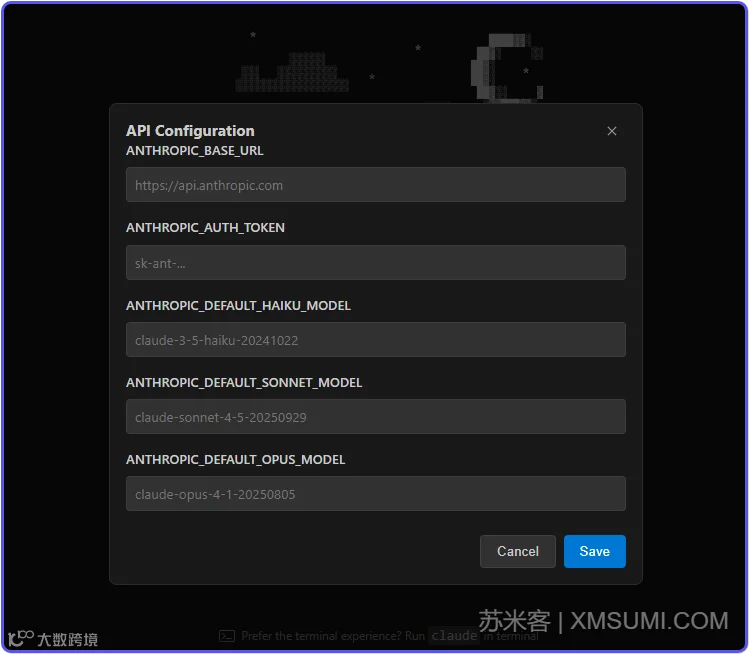Screen dimensions: 749x654
Task: Click into the ANTHROPIC_DEFAULT_OPUS_MODEL field
Action: click(x=375, y=493)
